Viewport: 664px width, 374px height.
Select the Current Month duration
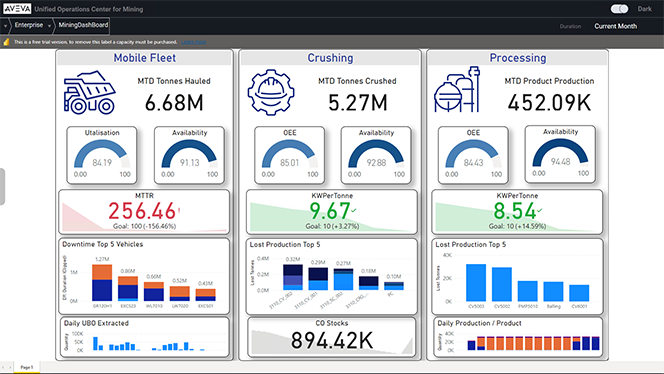[615, 26]
